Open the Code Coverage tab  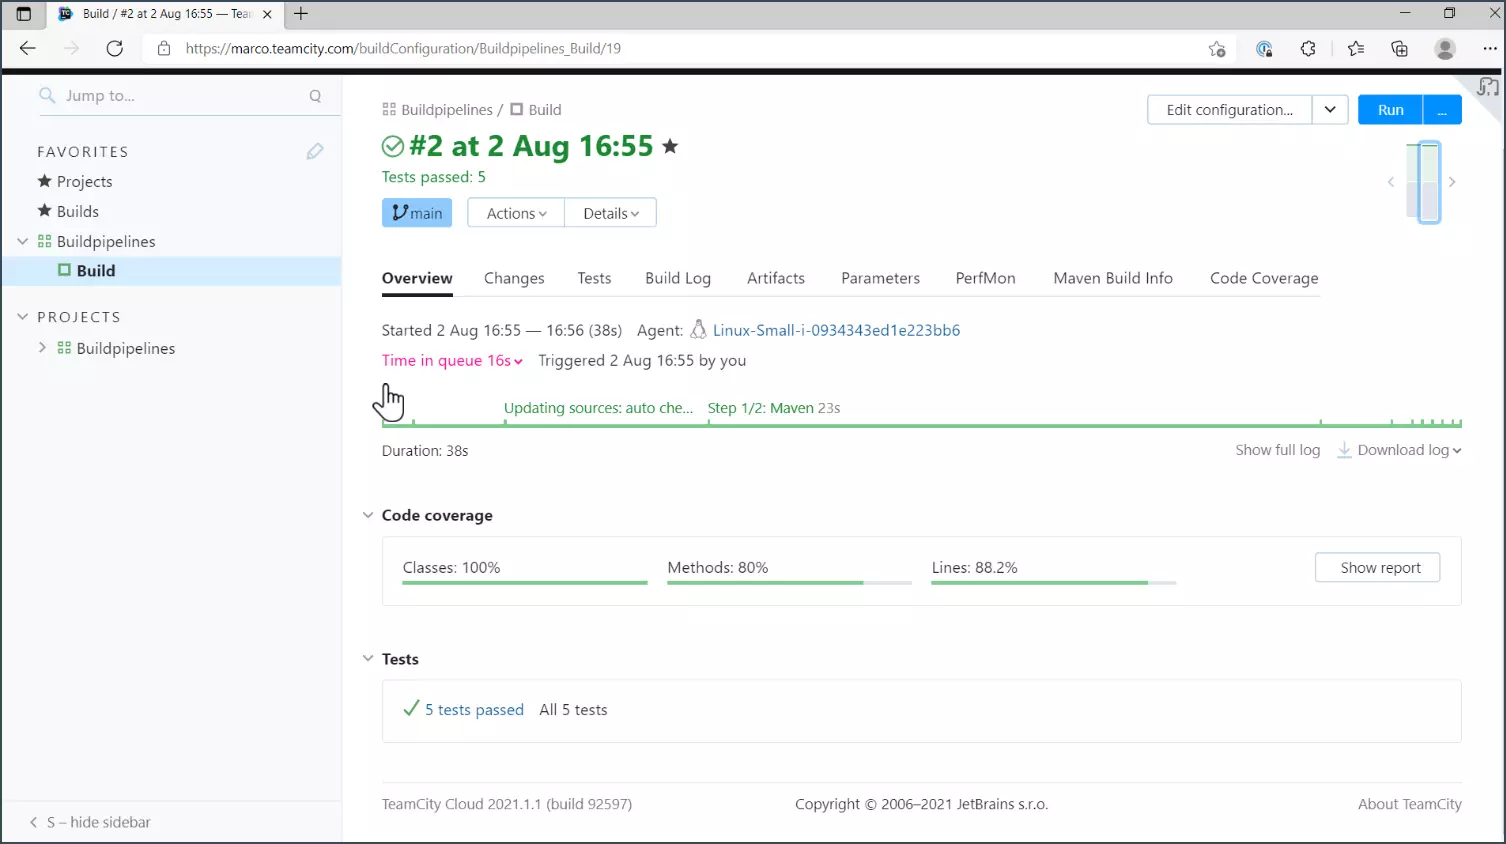point(1263,278)
